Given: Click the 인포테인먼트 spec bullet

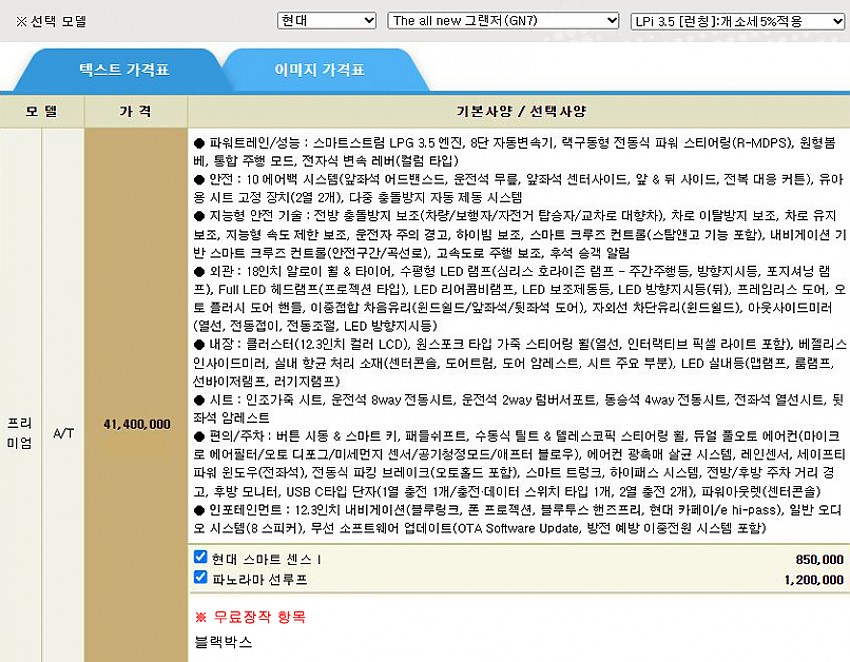Looking at the screenshot, I should tap(239, 512).
